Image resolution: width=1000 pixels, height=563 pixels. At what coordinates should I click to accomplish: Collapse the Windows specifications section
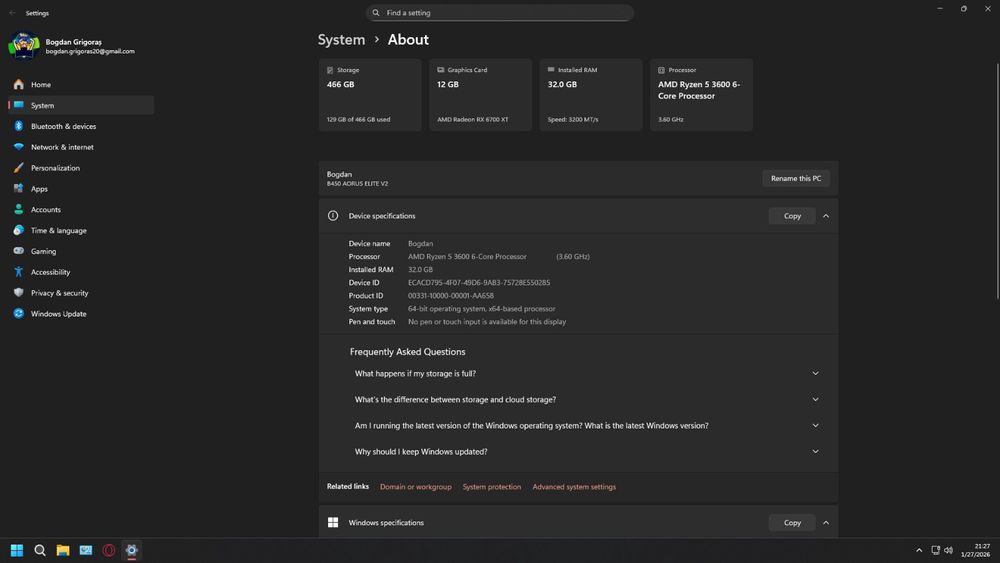point(826,523)
